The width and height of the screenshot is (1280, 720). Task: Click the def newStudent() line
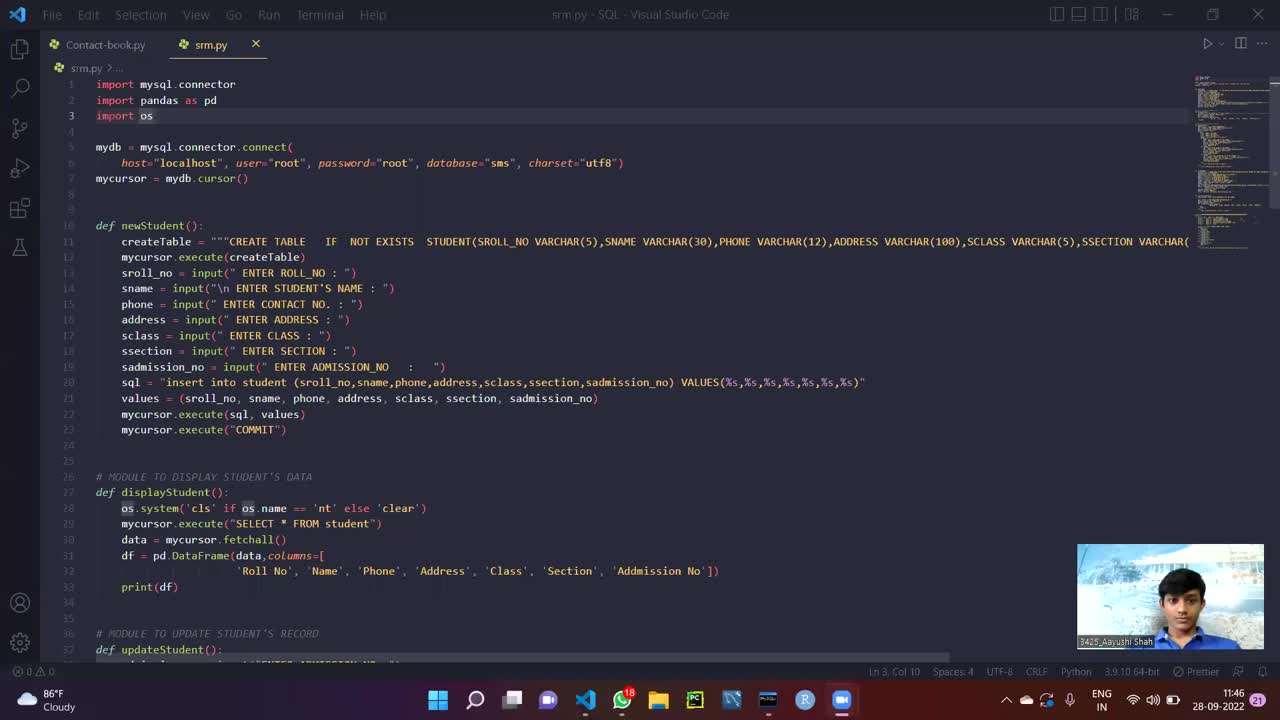point(149,226)
